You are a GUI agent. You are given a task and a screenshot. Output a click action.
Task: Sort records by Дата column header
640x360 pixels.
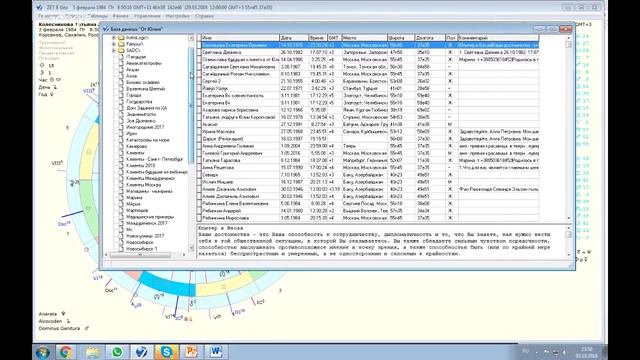(x=293, y=38)
